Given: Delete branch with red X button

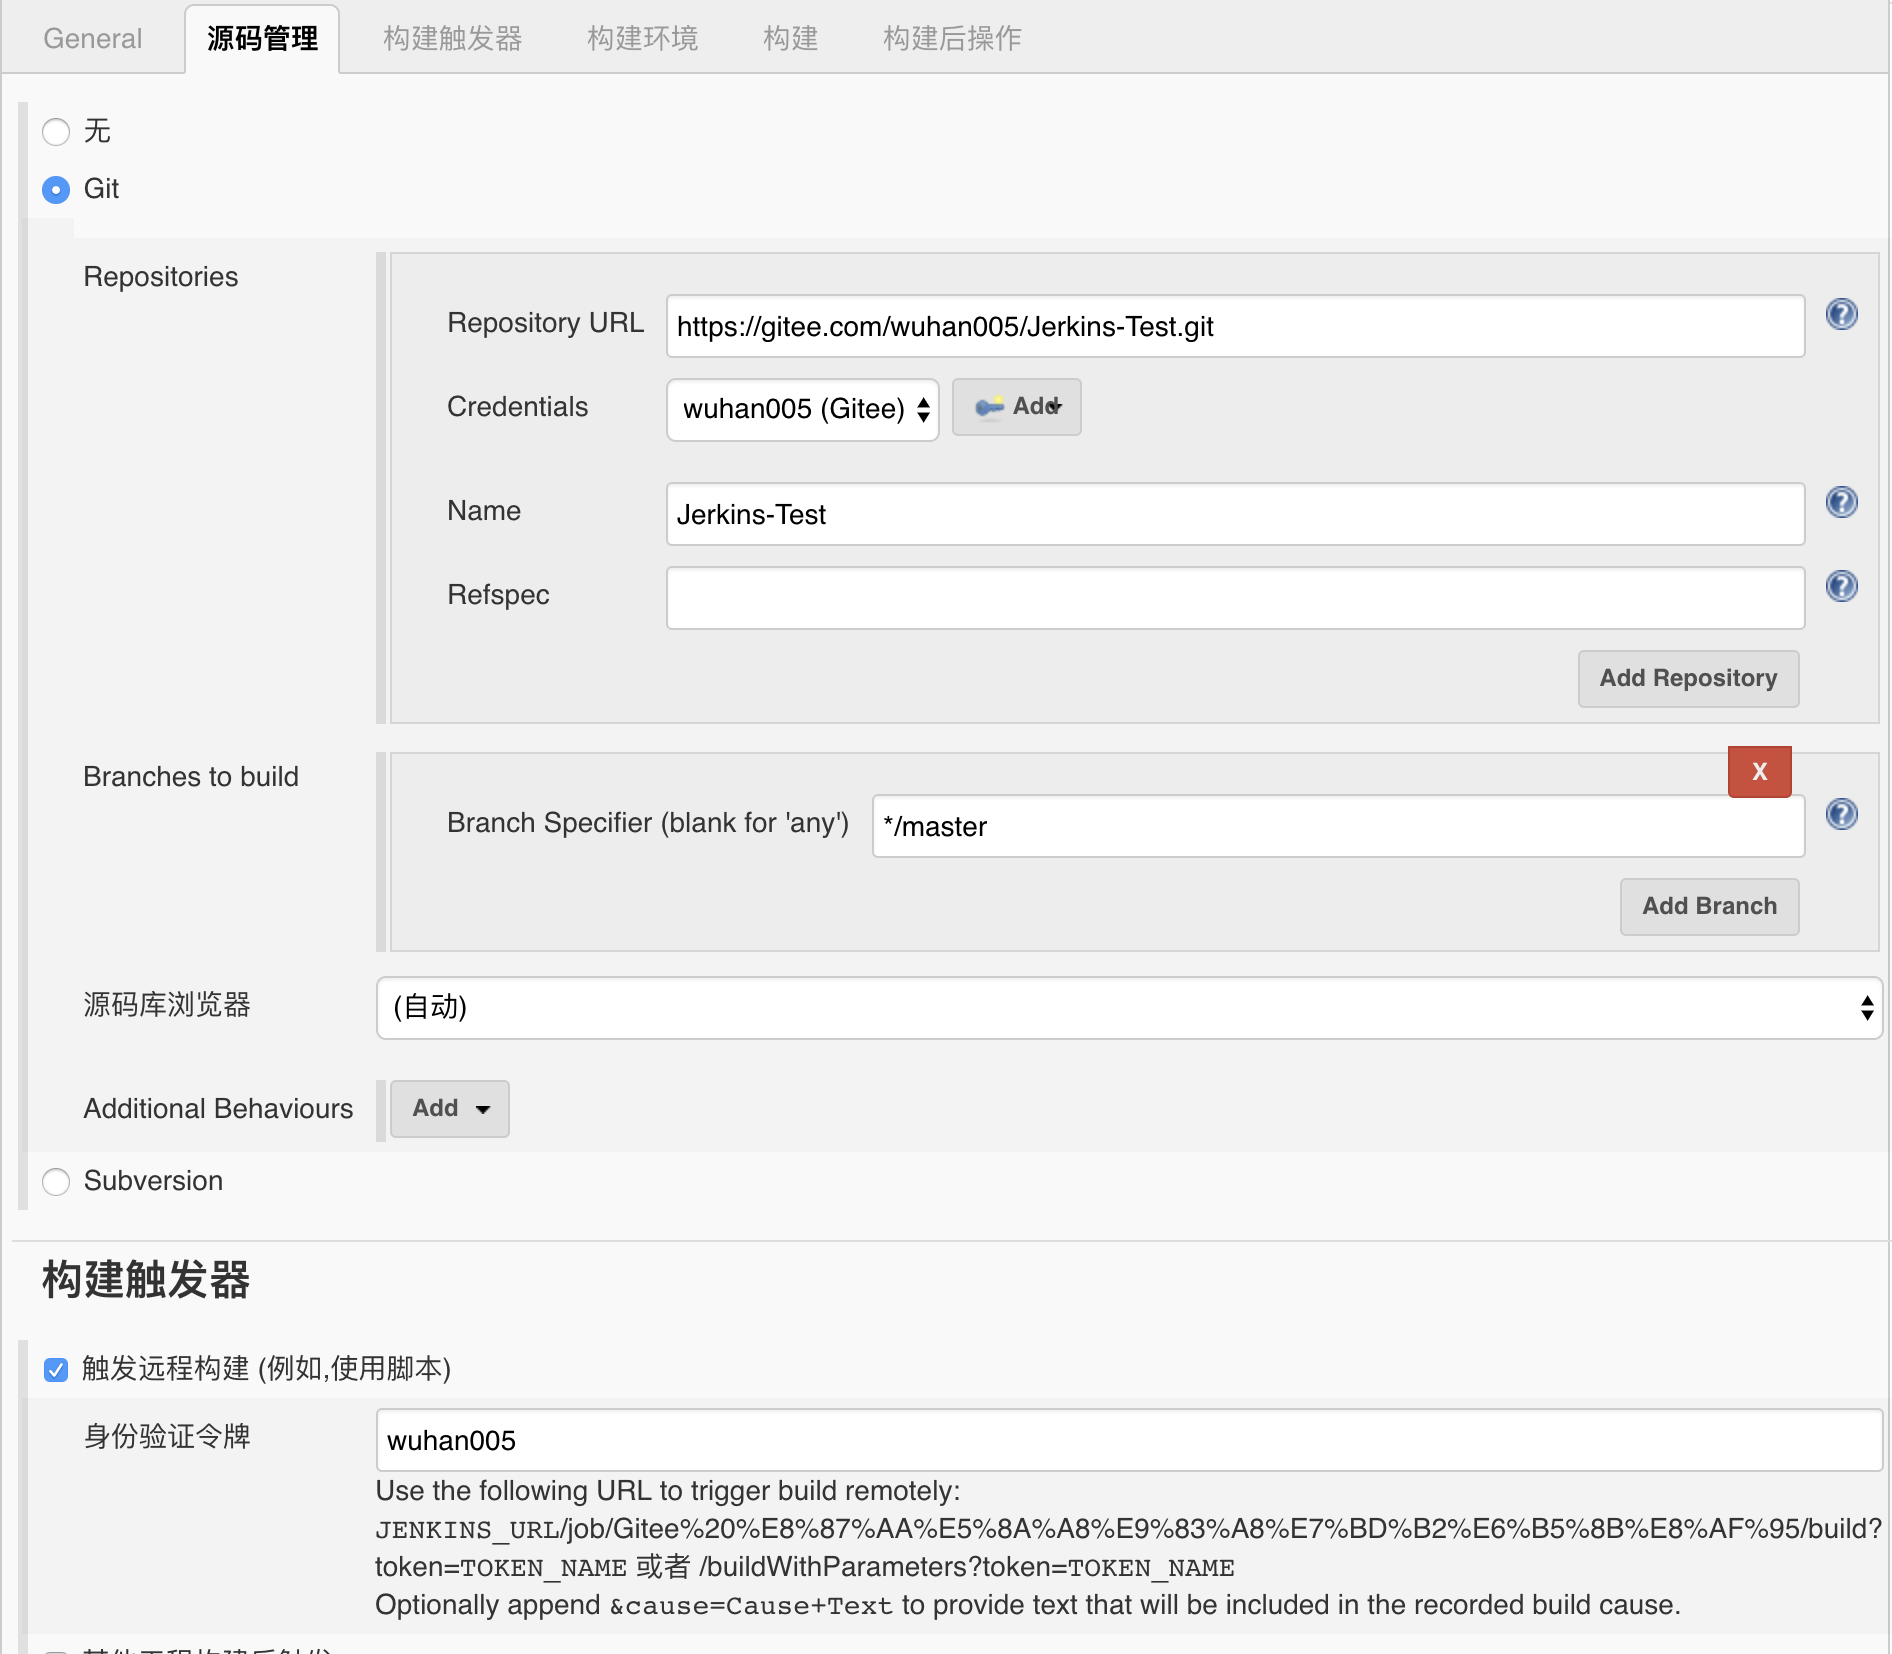Looking at the screenshot, I should pyautogui.click(x=1759, y=772).
